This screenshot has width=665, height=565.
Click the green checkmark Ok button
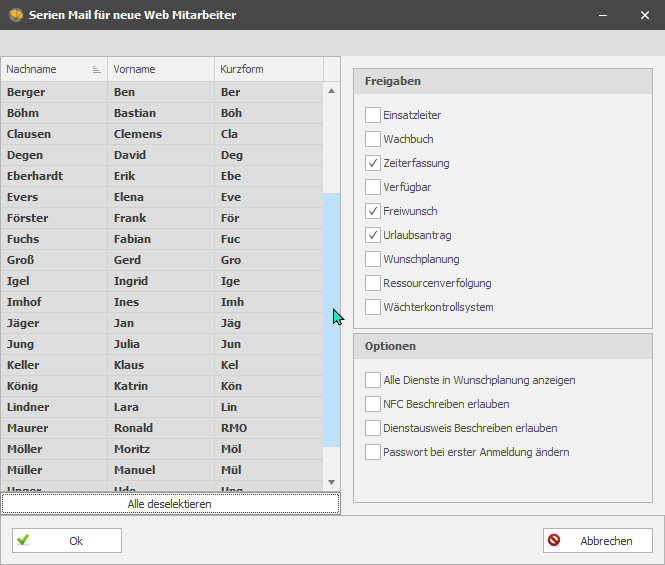67,541
